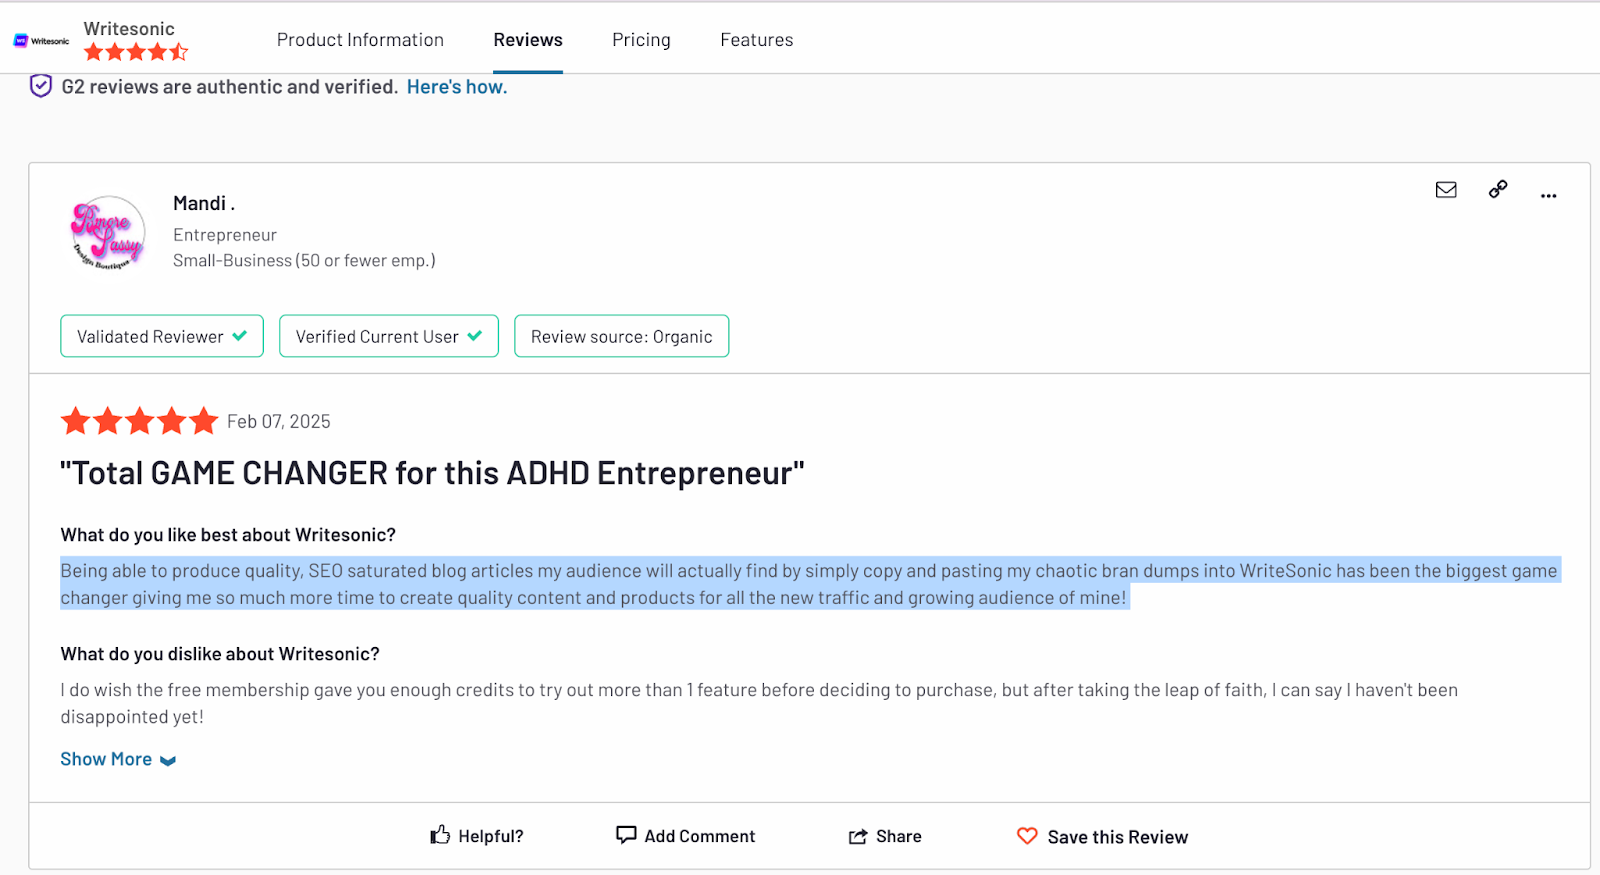Image resolution: width=1600 pixels, height=875 pixels.
Task: Click the highlighted review paragraph text
Action: (809, 584)
